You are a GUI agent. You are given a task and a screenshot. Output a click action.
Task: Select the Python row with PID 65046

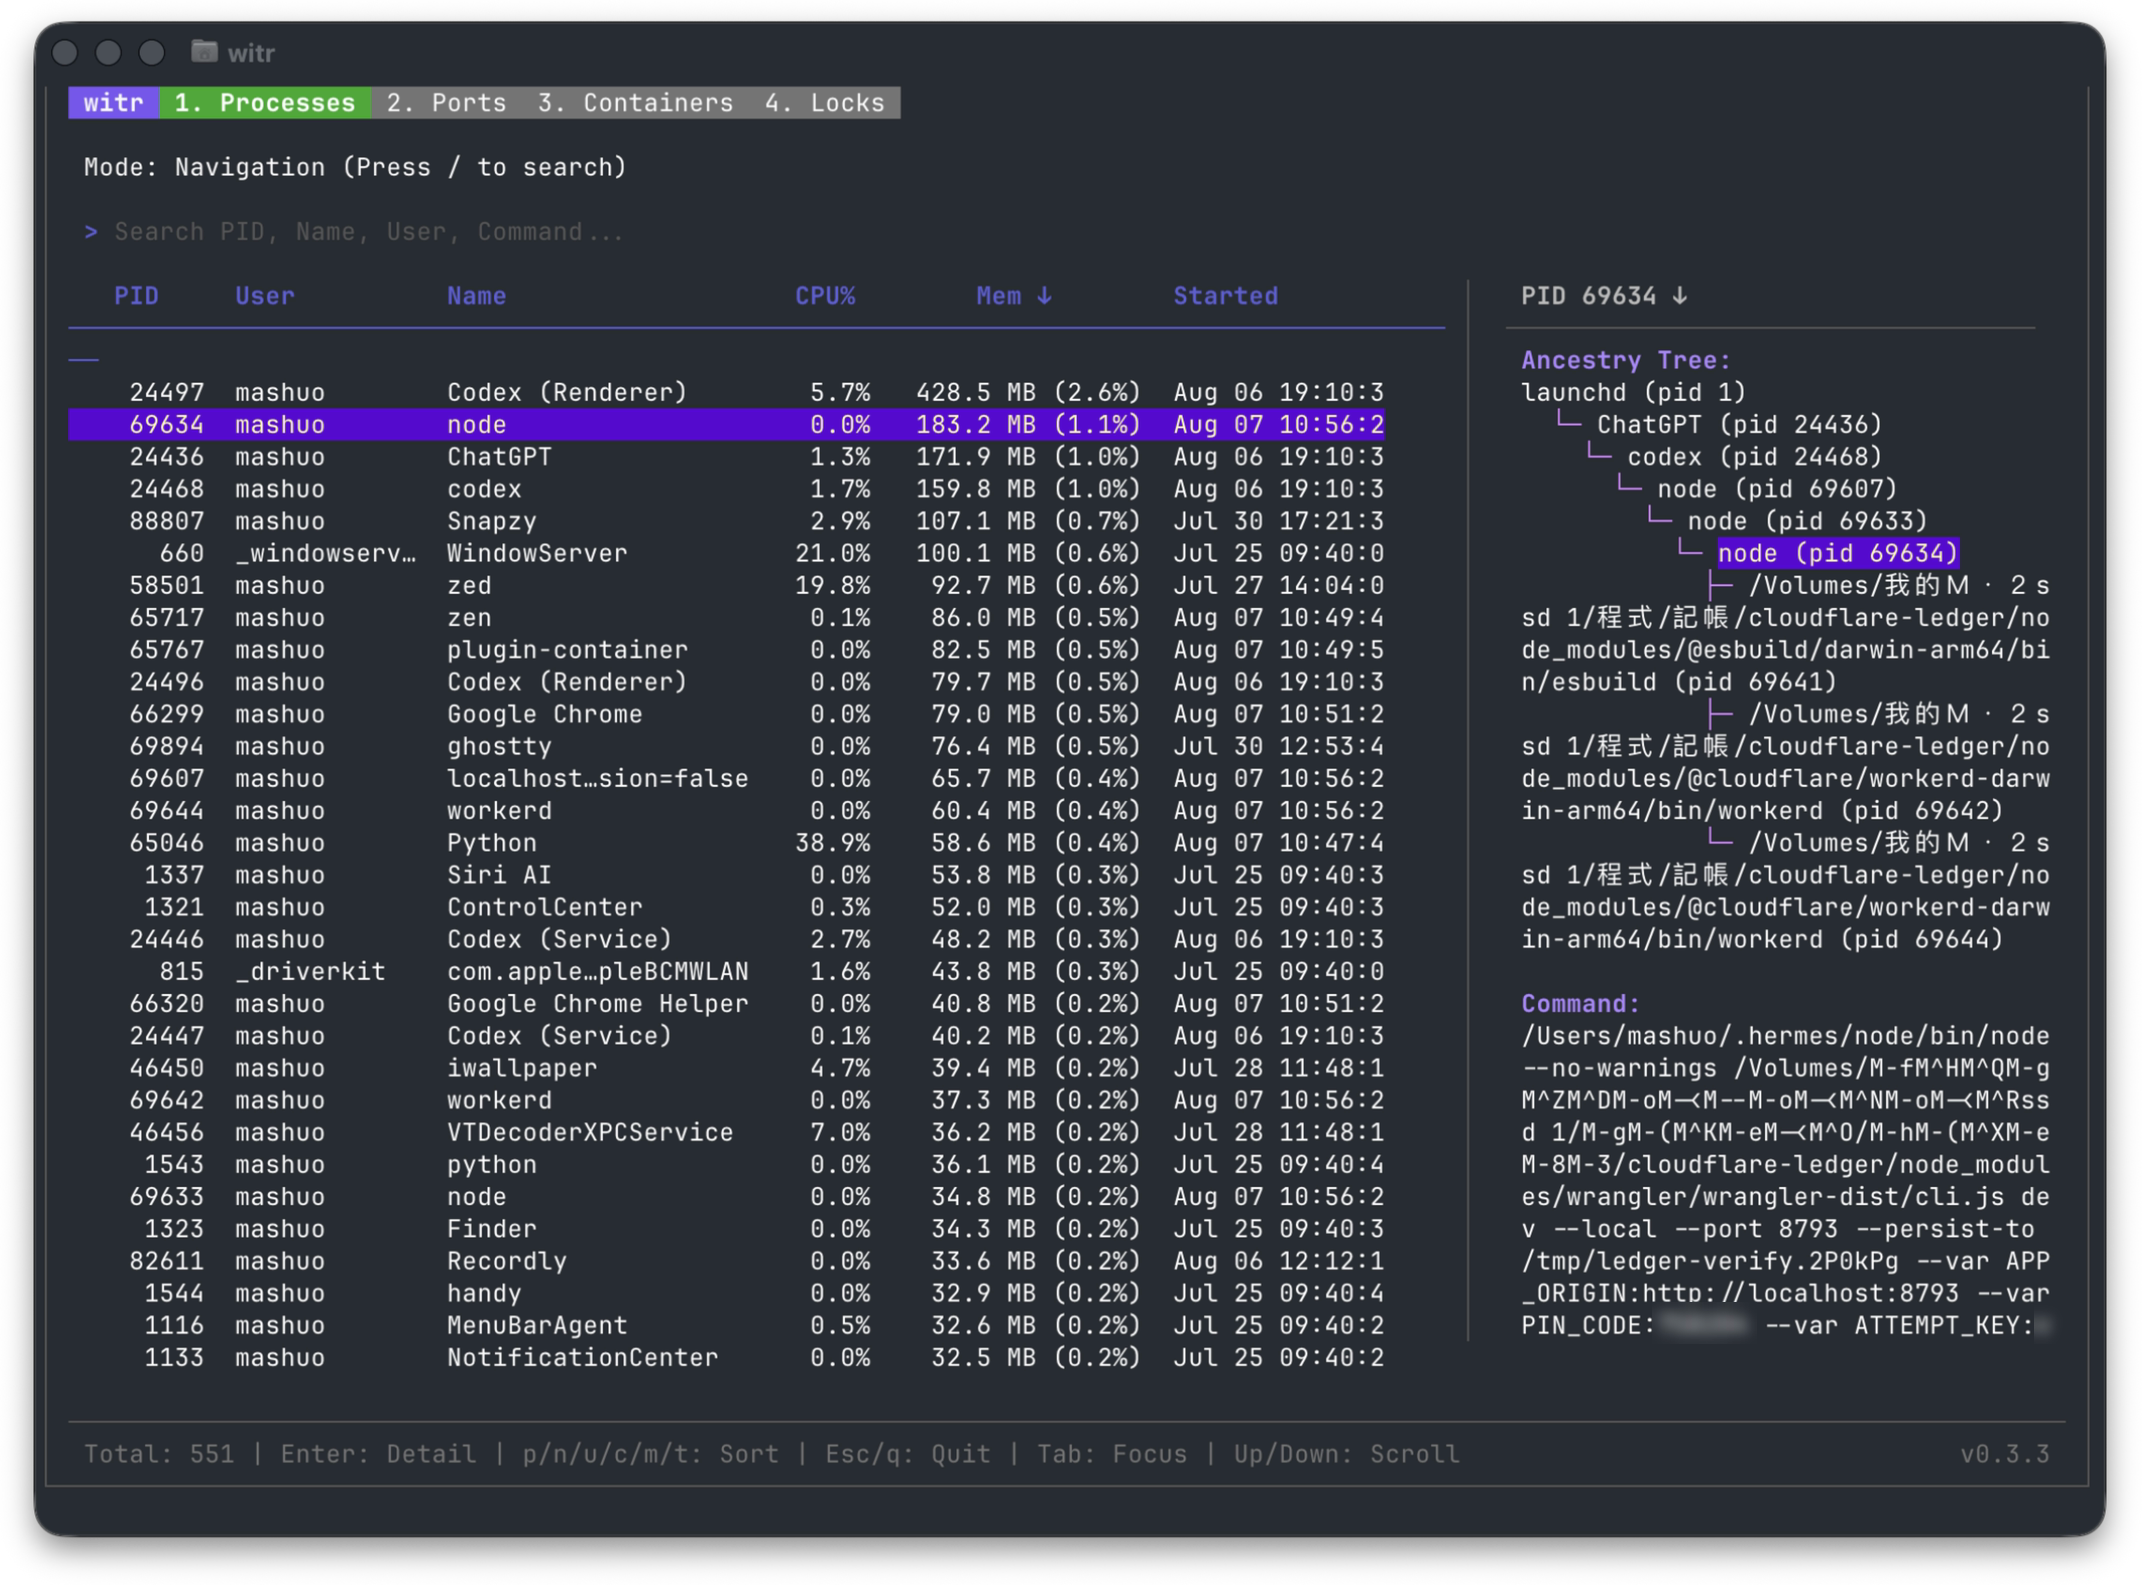pyautogui.click(x=726, y=843)
